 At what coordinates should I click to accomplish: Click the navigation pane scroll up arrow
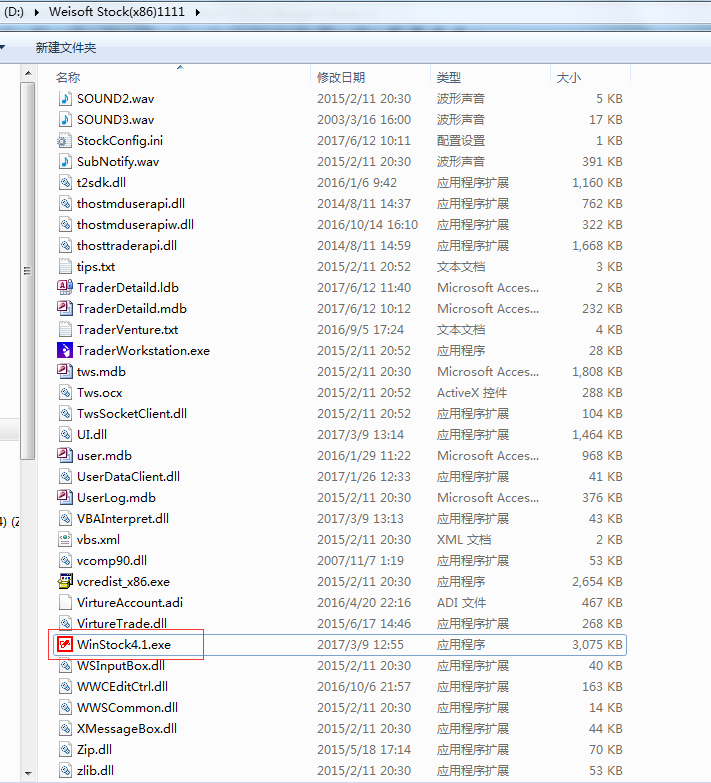(x=28, y=73)
